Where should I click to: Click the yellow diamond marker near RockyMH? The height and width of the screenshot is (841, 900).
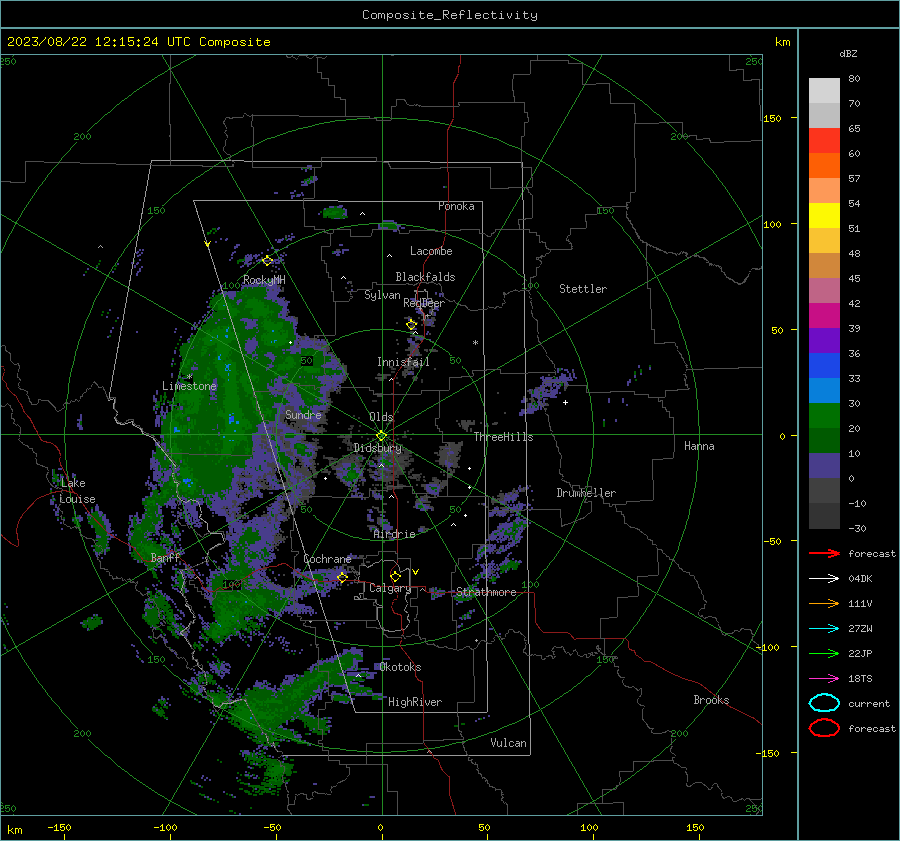point(267,261)
